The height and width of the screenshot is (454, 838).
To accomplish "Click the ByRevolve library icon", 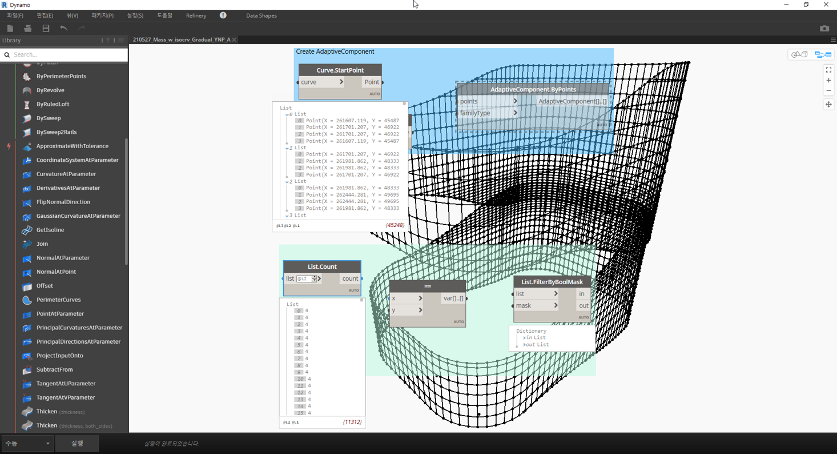I will click(27, 90).
